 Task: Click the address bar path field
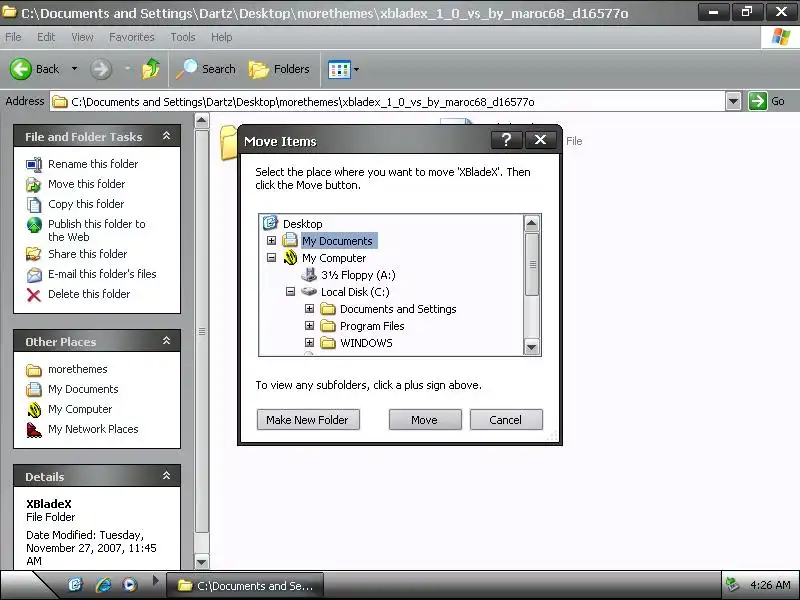point(388,102)
